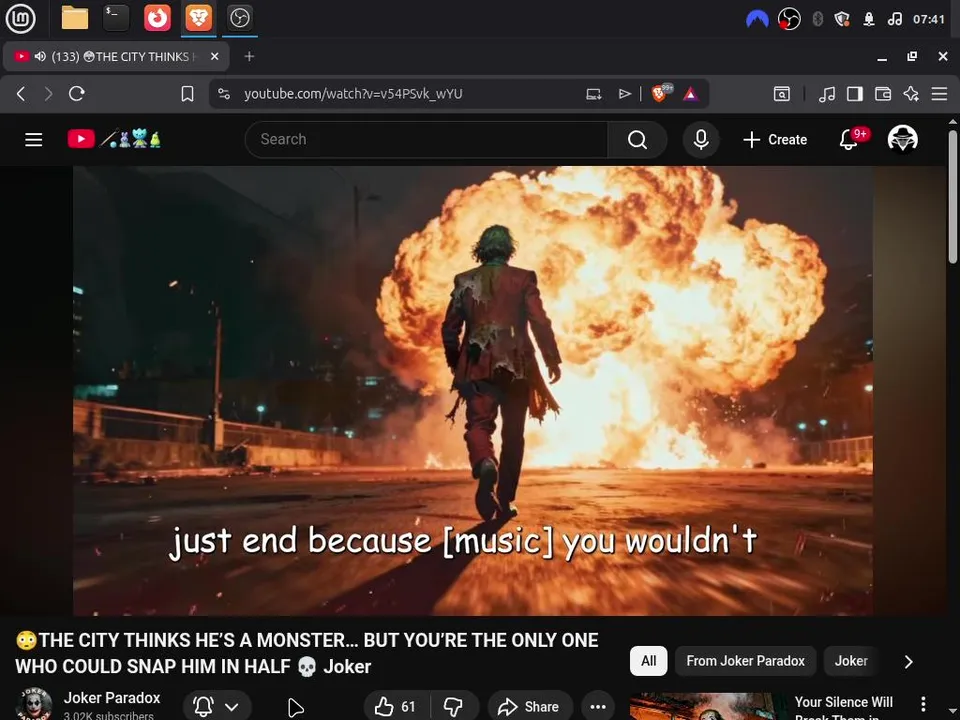Dislike this video
The height and width of the screenshot is (720, 960).
453,707
